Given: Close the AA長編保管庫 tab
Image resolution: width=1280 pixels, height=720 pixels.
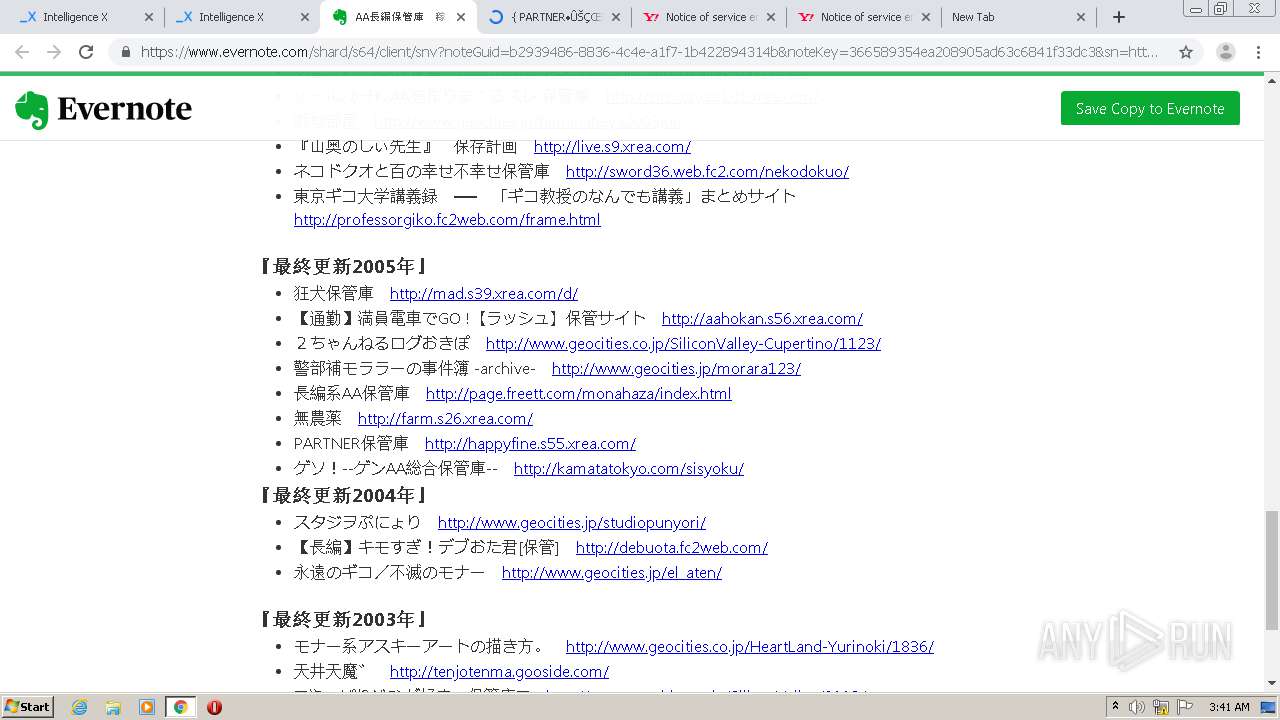Looking at the screenshot, I should tap(461, 17).
